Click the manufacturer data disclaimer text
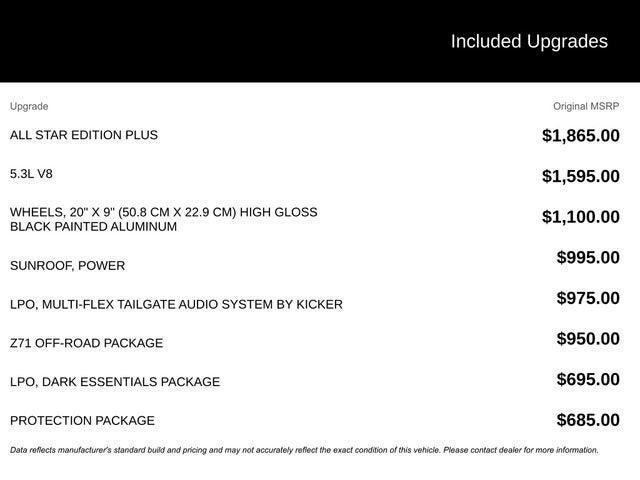 pos(304,450)
